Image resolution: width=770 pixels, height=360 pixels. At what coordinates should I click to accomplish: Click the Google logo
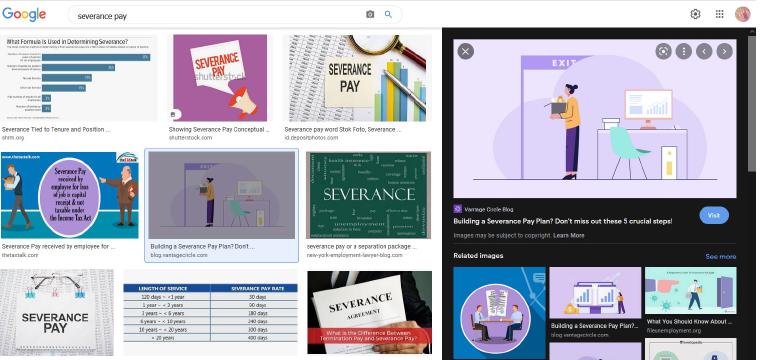pyautogui.click(x=24, y=15)
